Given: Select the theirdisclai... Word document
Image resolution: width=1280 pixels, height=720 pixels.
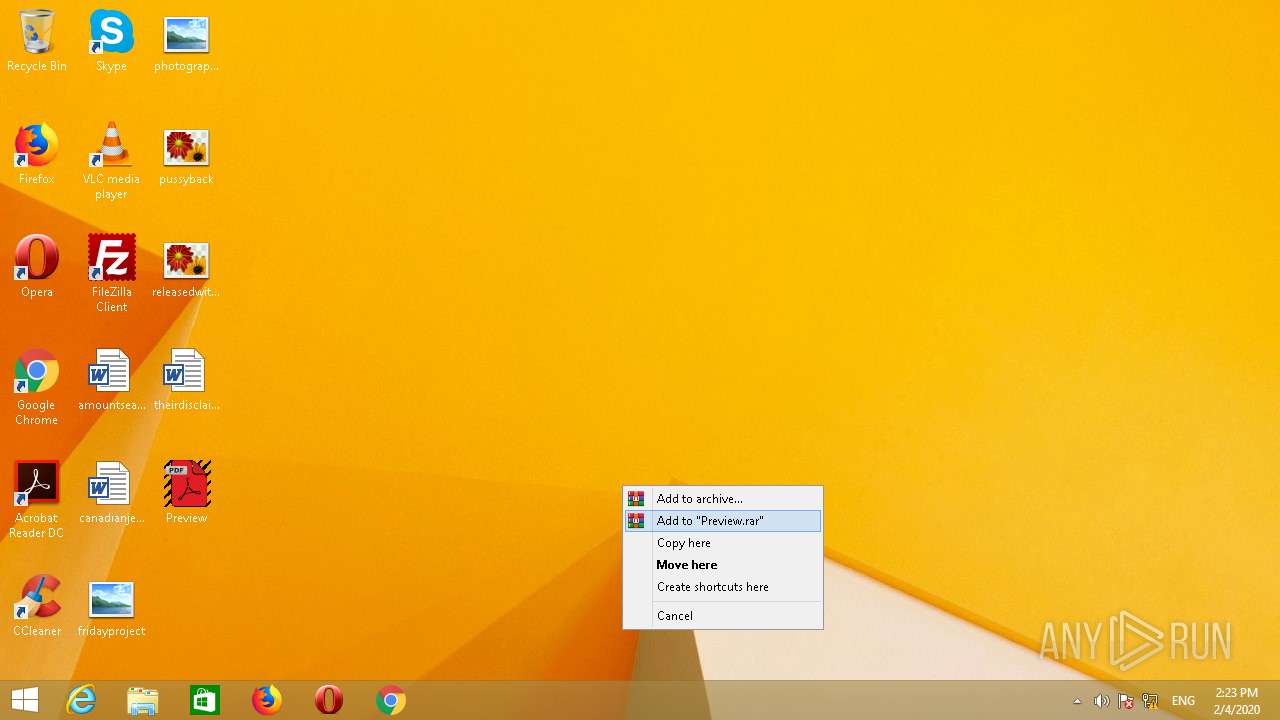Looking at the screenshot, I should pos(186,380).
